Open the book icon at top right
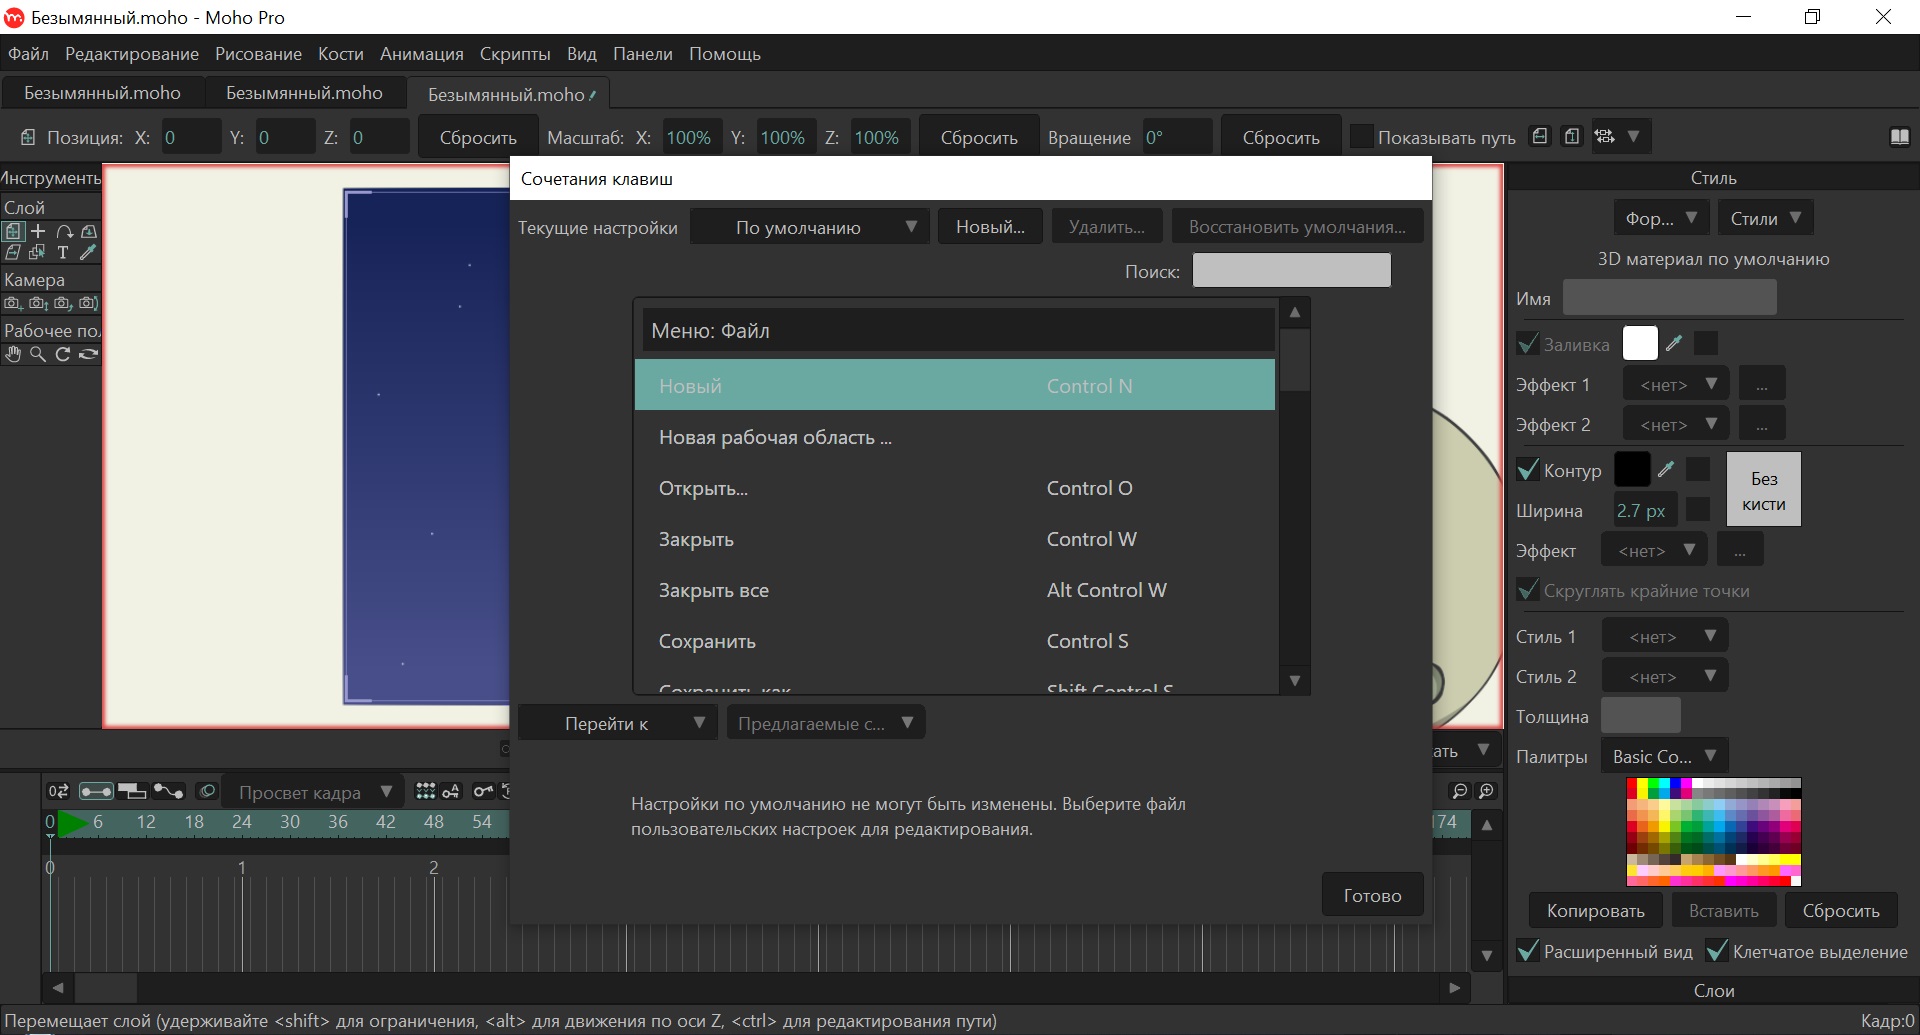 [x=1900, y=137]
